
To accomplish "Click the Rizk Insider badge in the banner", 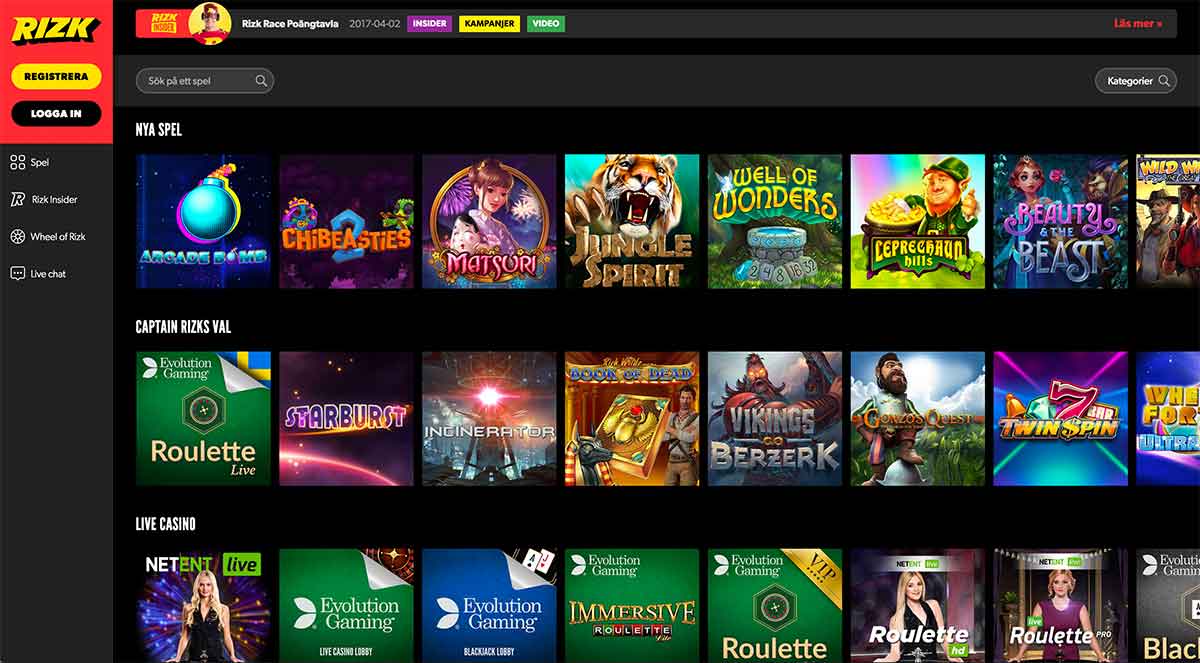I will pos(164,22).
